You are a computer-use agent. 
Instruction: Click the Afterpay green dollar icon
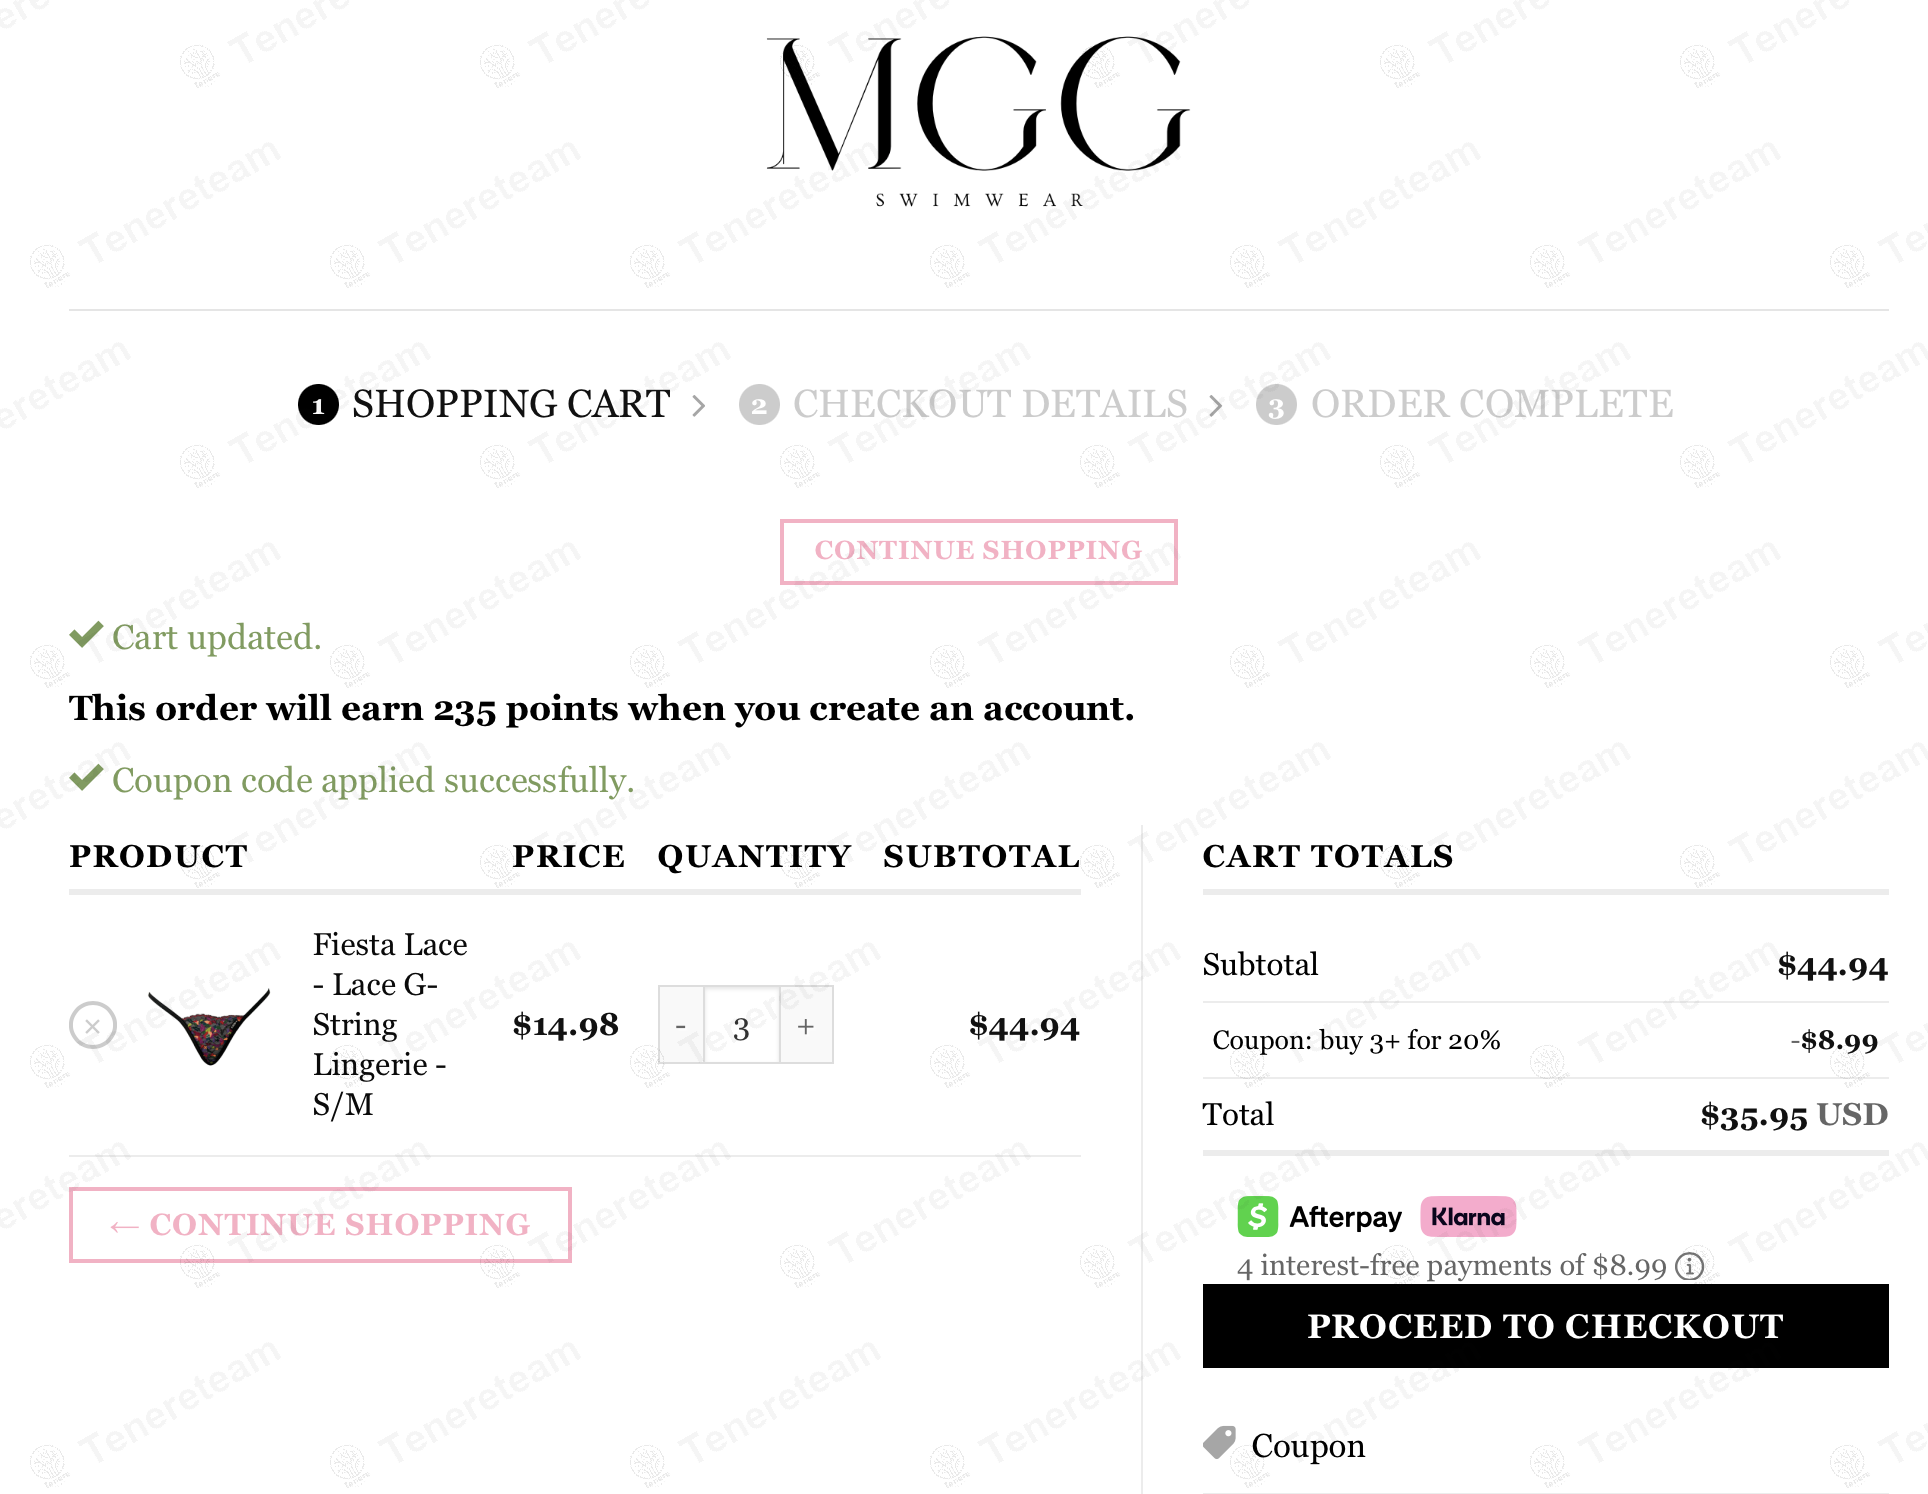coord(1257,1216)
